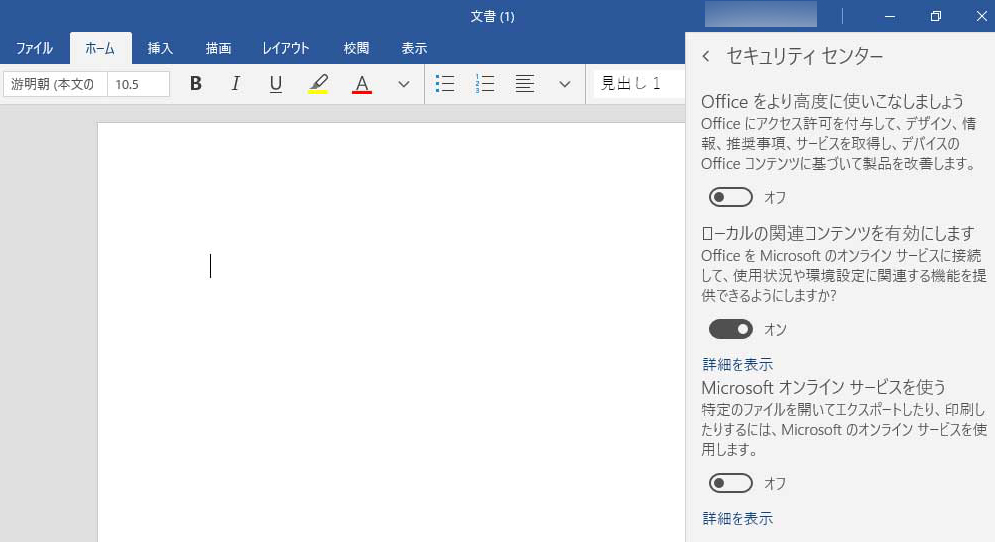The height and width of the screenshot is (542, 995).
Task: Turn off ローカルの関連コンテンツ toggle
Action: coord(730,329)
